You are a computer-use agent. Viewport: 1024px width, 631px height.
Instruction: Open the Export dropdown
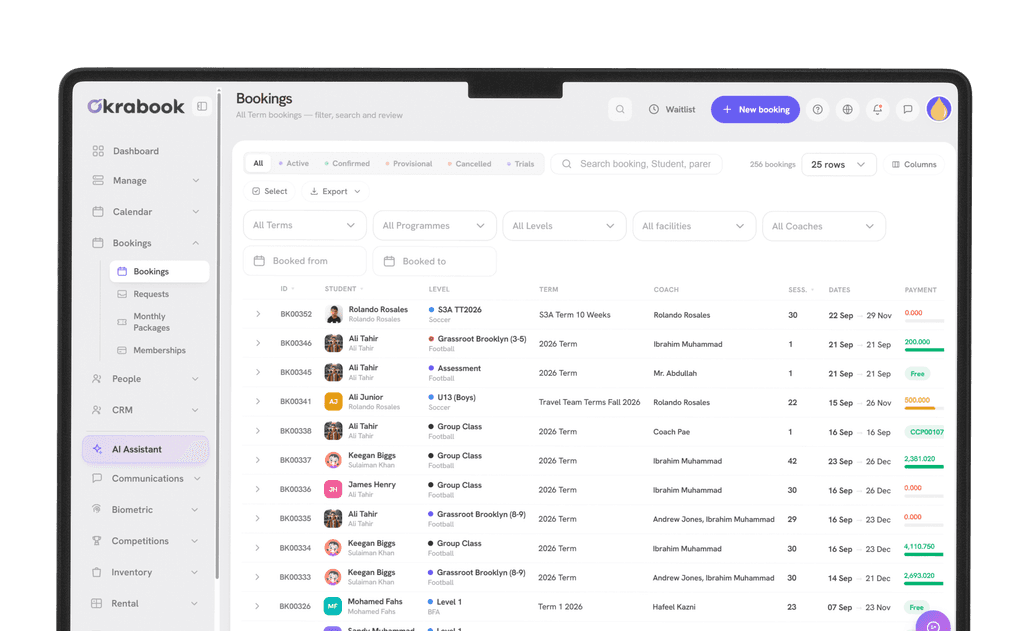coord(335,191)
